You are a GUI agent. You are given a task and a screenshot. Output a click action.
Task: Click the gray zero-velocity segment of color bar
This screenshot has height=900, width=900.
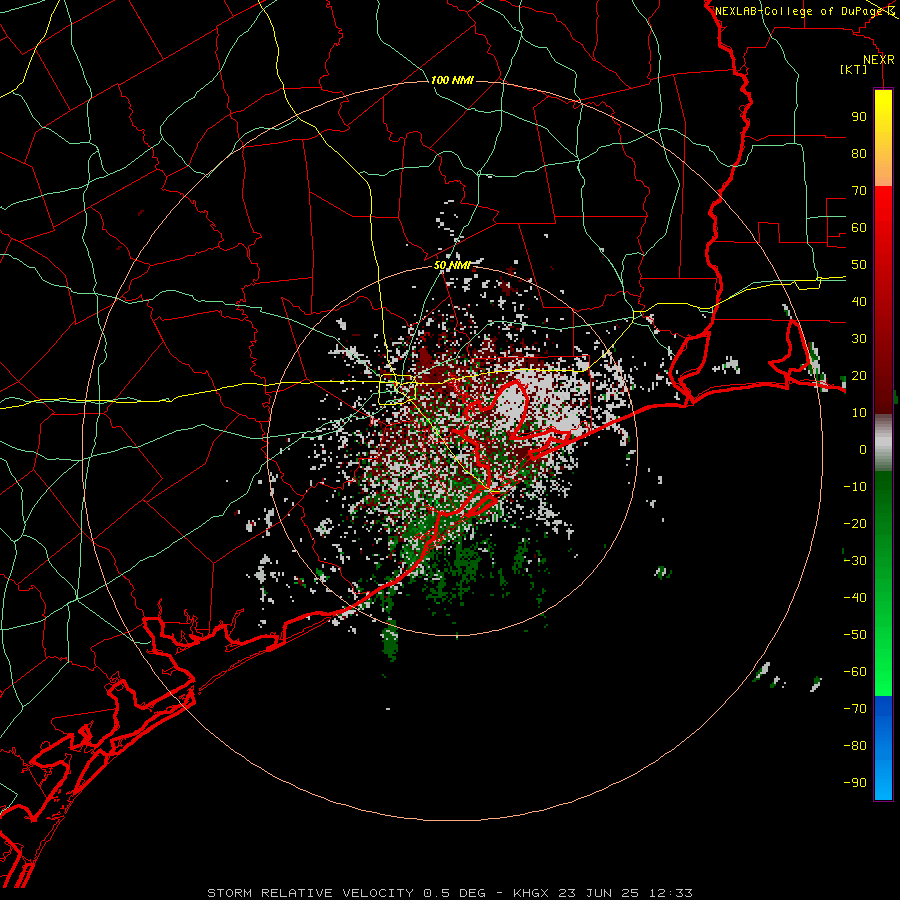883,443
